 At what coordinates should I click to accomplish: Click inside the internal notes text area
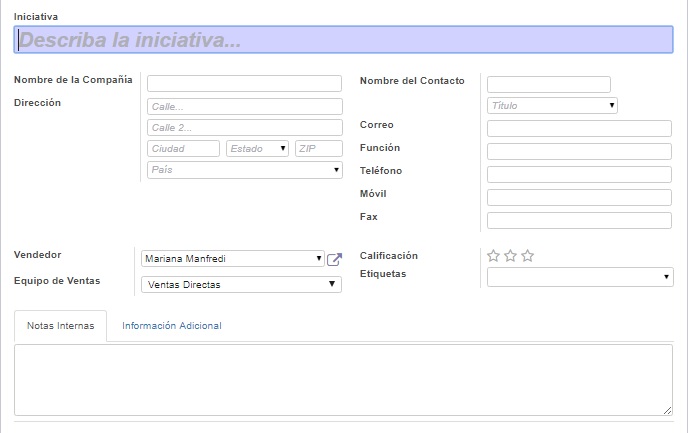click(343, 380)
